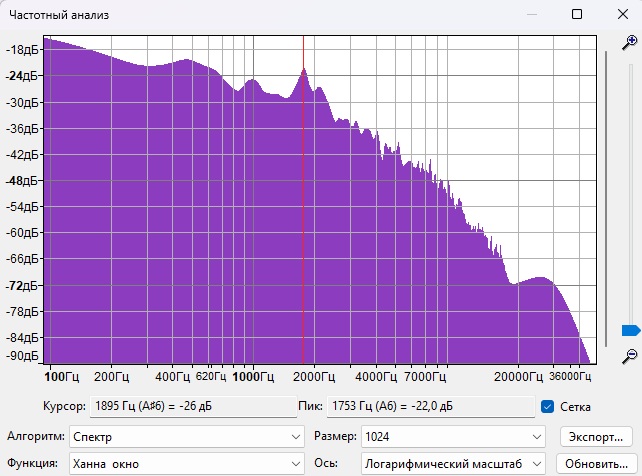Click the -18дБ axis label

[23, 50]
